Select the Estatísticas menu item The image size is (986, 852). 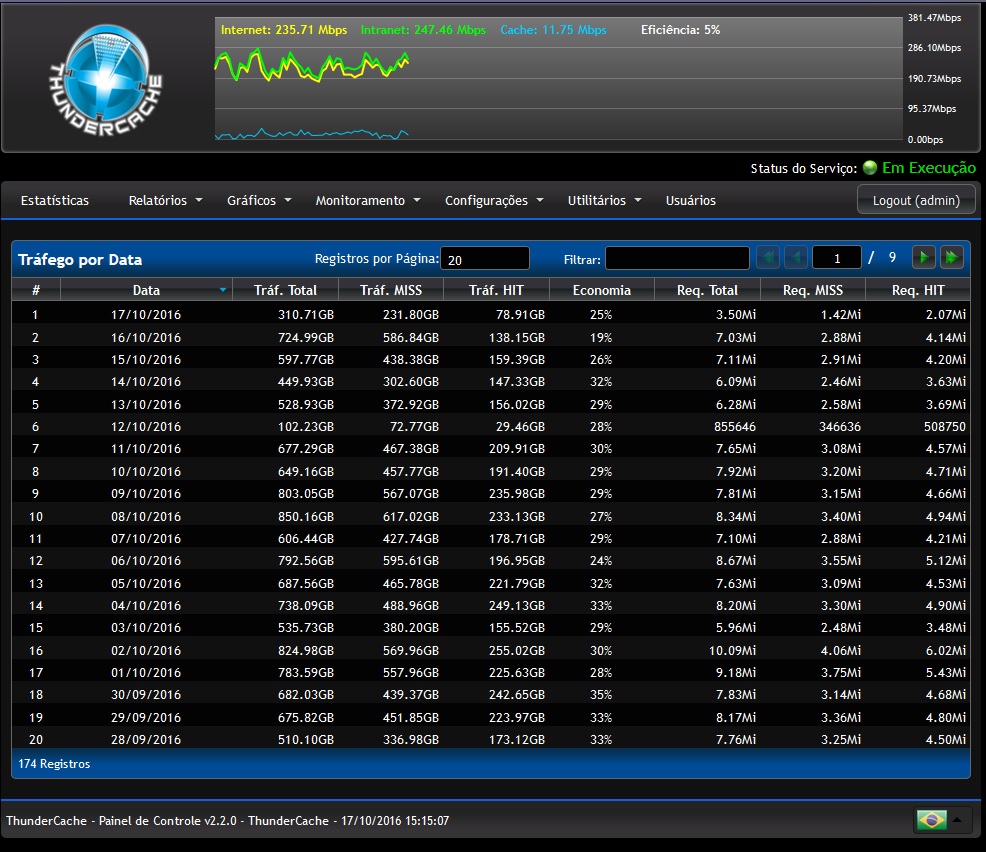coord(55,200)
